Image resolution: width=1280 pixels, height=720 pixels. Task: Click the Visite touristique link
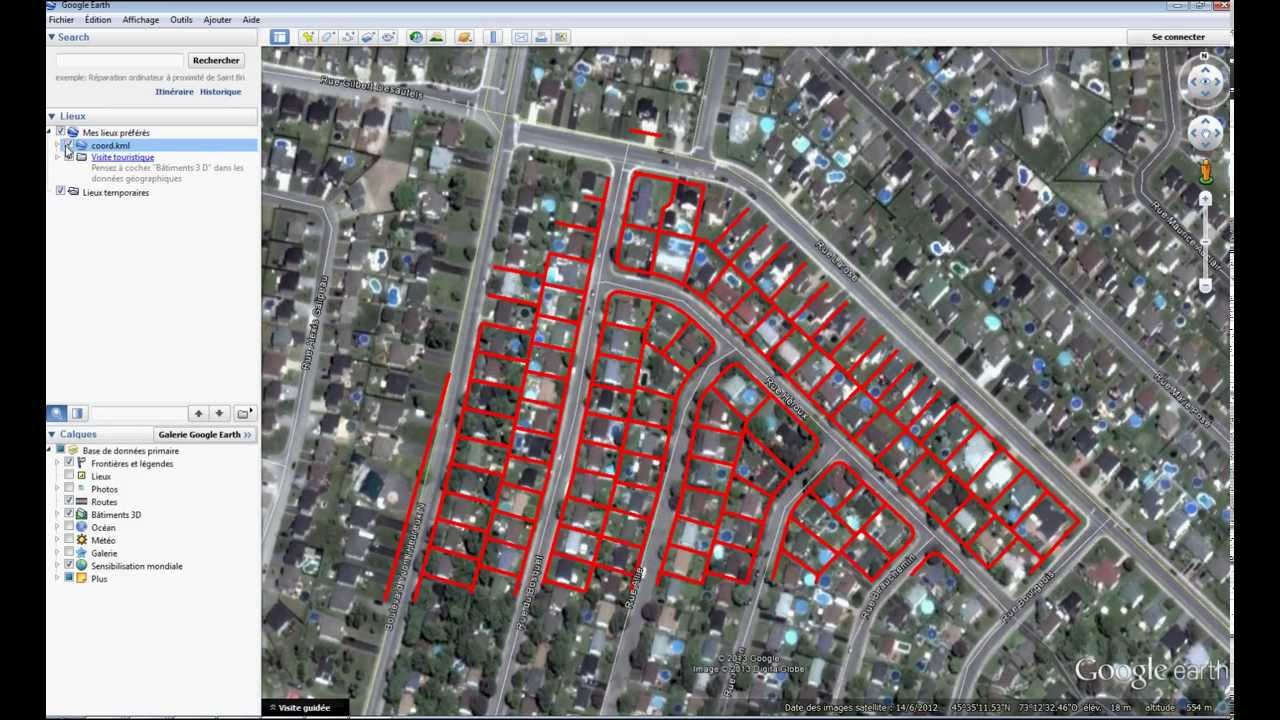(x=122, y=157)
